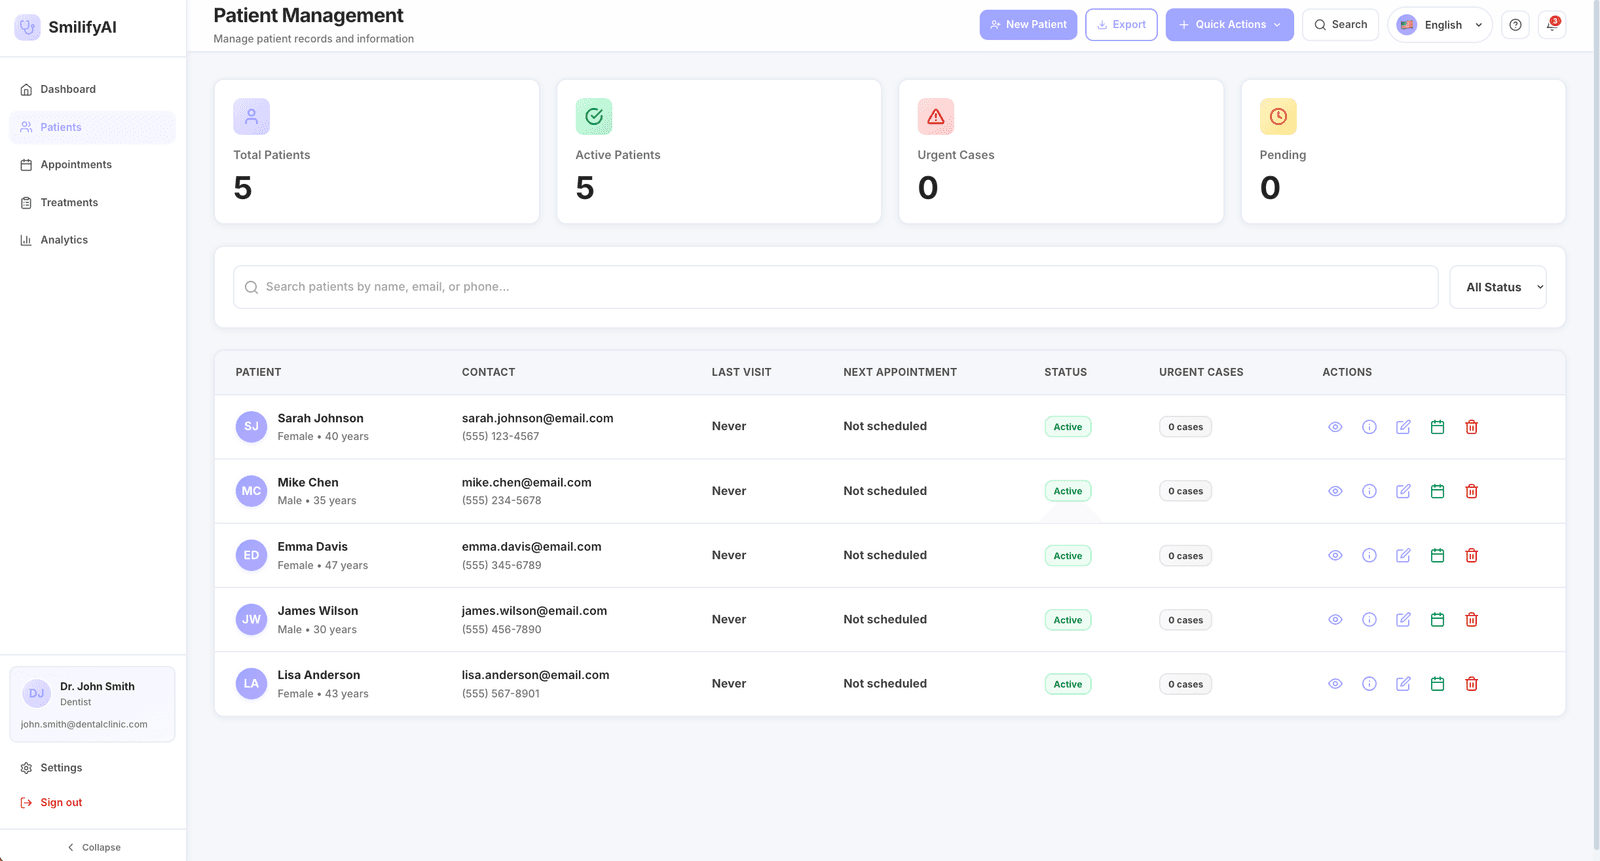Edit Mike Chen's patient record
Image resolution: width=1600 pixels, height=861 pixels.
1403,491
